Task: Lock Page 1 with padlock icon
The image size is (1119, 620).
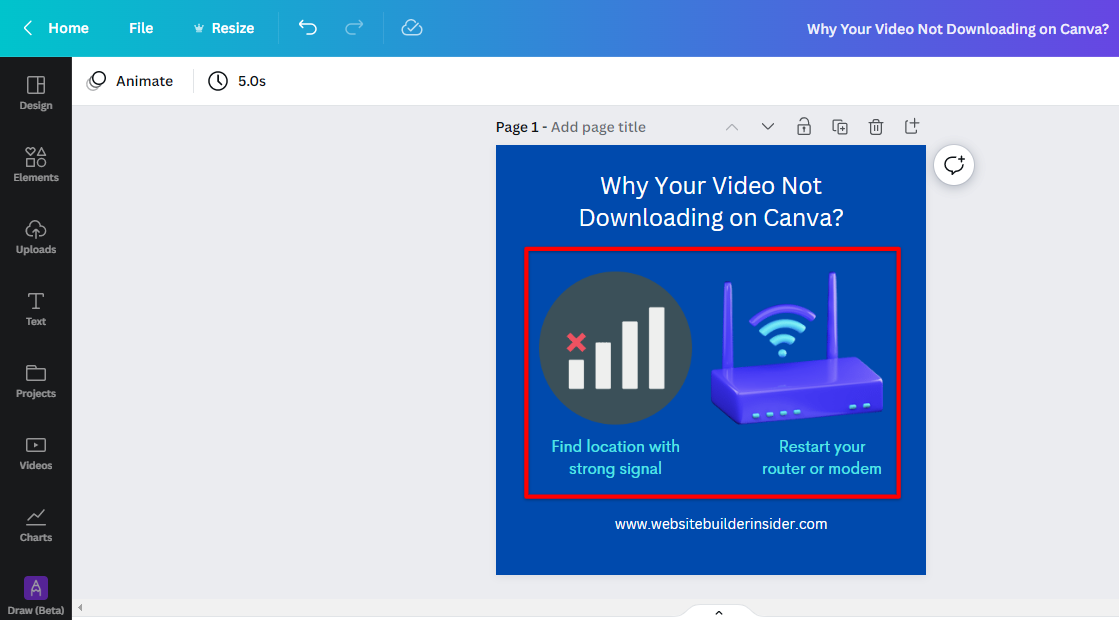Action: 803,127
